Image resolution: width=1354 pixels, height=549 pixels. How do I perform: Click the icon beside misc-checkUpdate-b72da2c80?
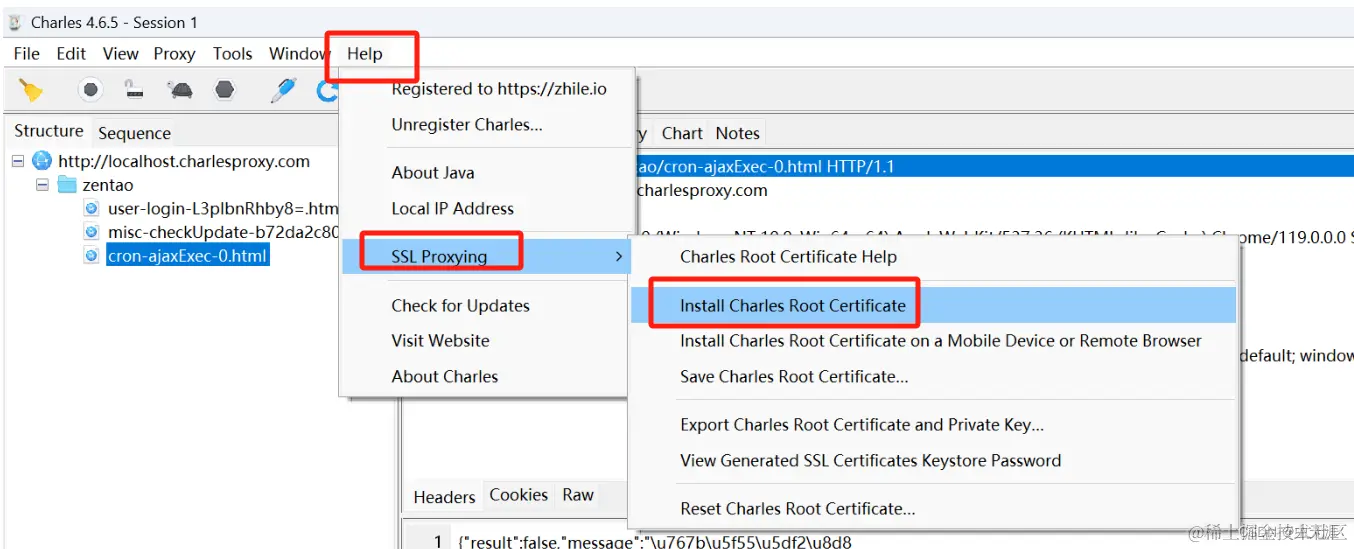pos(91,233)
